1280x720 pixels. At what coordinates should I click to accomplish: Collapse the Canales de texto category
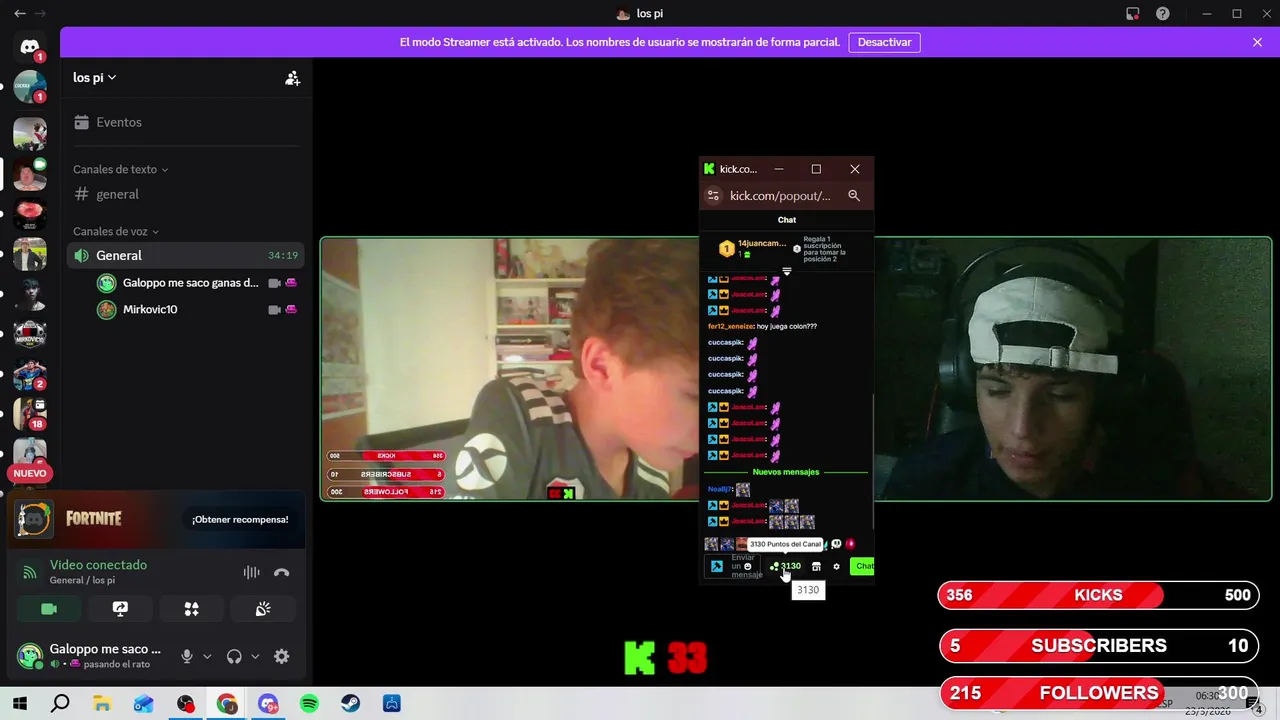point(120,169)
